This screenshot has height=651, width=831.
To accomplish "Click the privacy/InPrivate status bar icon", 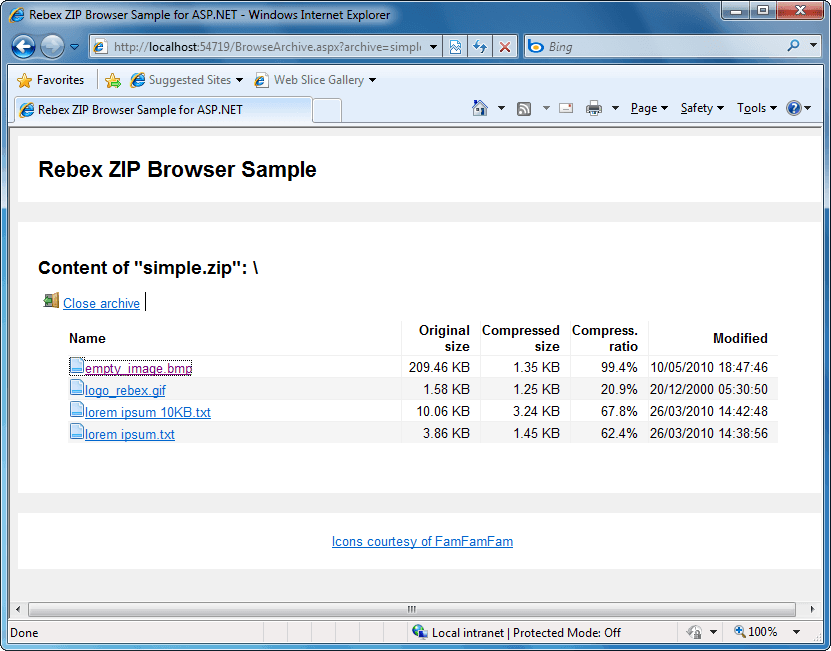I will (x=694, y=632).
